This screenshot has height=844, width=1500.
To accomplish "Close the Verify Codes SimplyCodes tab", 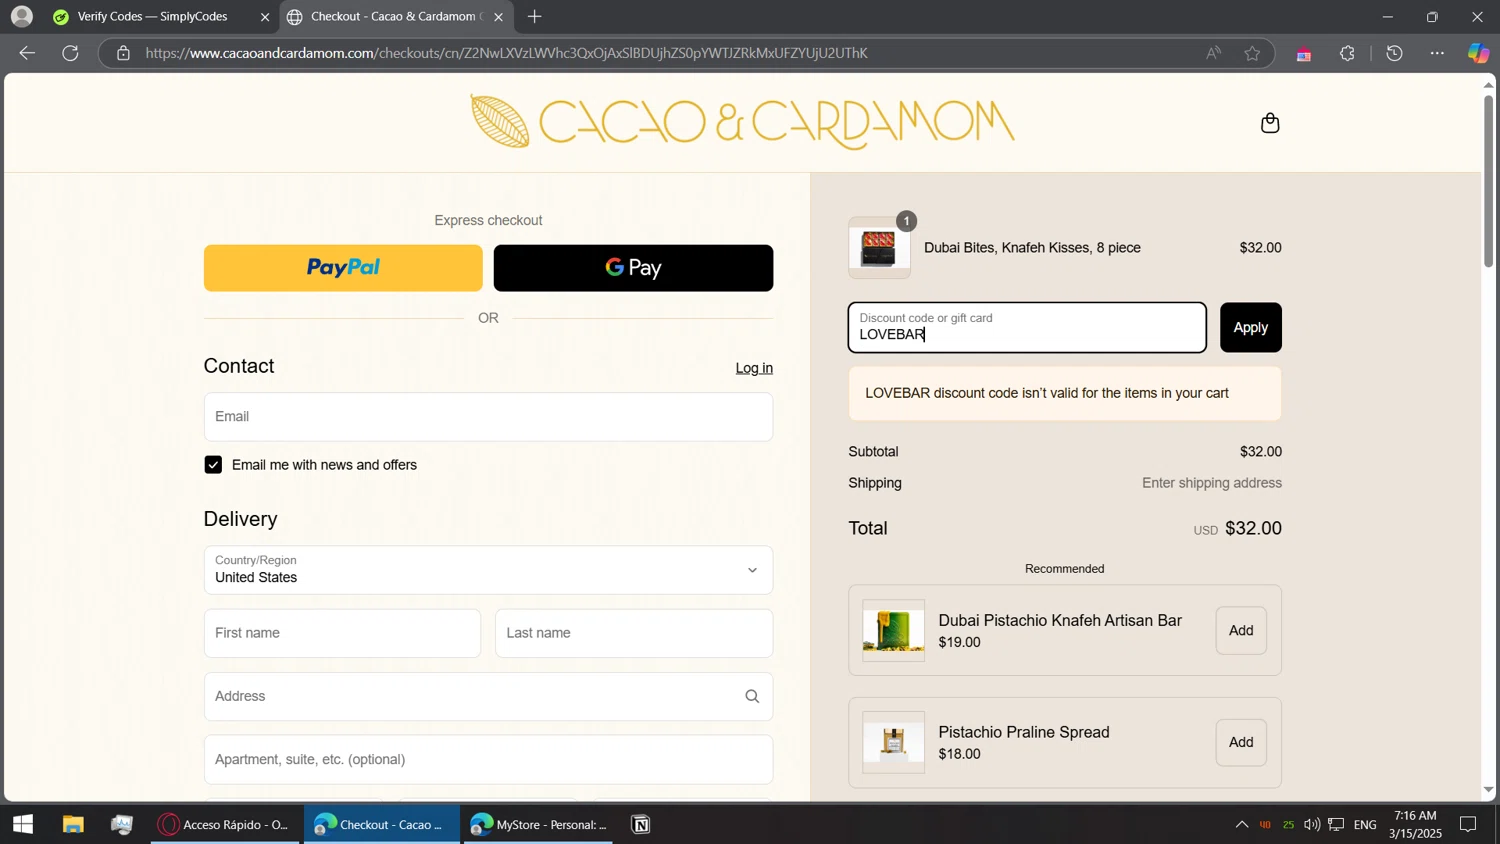I will pyautogui.click(x=265, y=17).
